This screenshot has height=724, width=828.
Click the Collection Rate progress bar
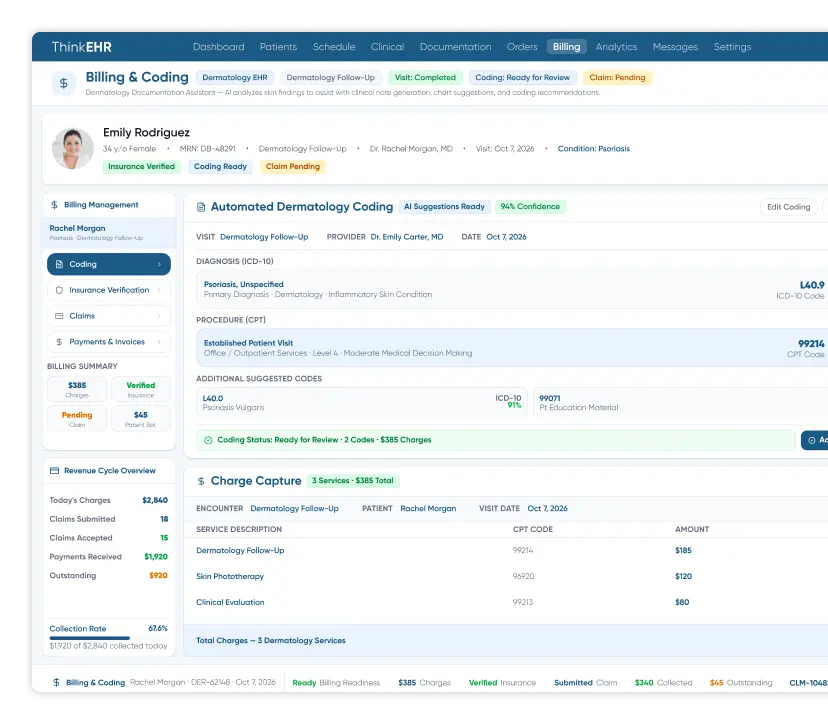(108, 638)
